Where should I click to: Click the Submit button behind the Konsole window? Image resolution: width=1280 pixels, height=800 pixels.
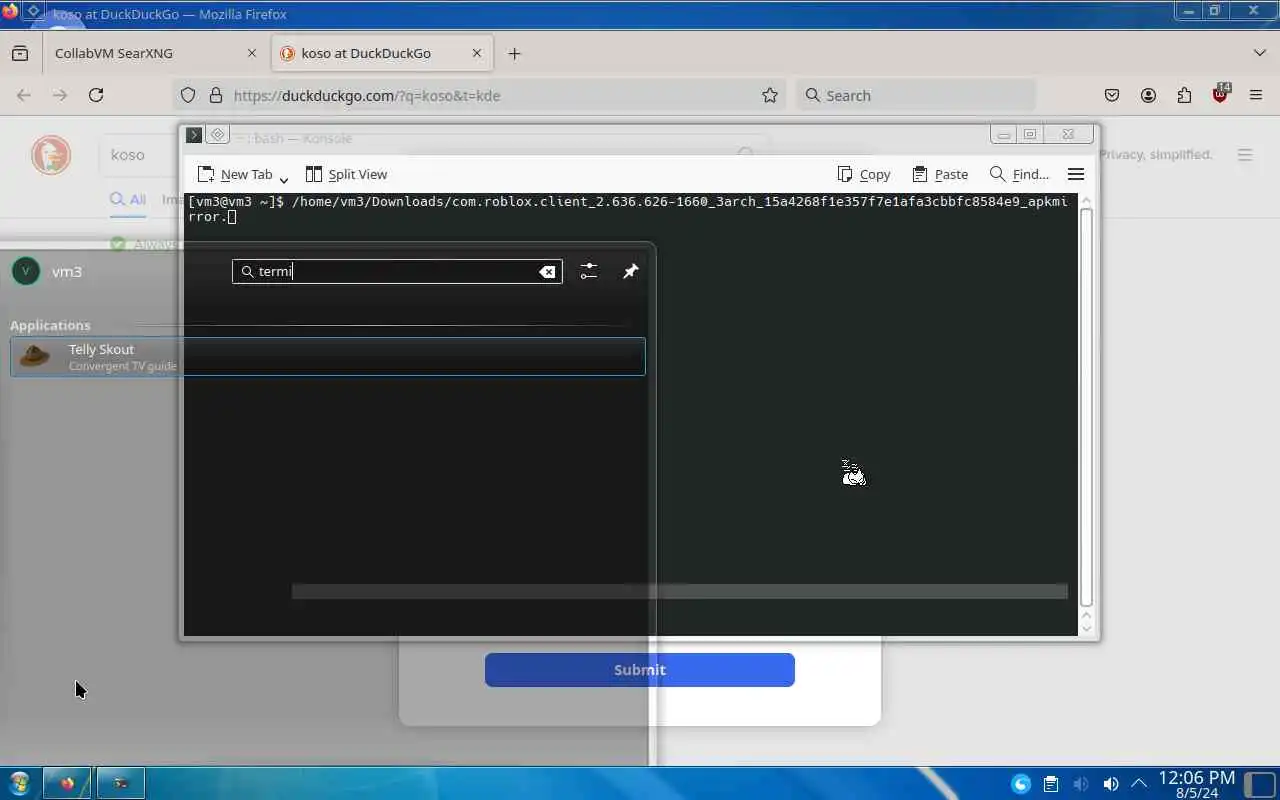tap(639, 670)
